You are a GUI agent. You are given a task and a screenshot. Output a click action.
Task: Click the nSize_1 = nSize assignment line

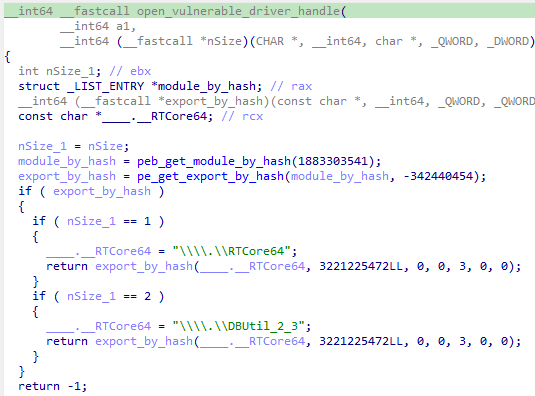pyautogui.click(x=74, y=146)
